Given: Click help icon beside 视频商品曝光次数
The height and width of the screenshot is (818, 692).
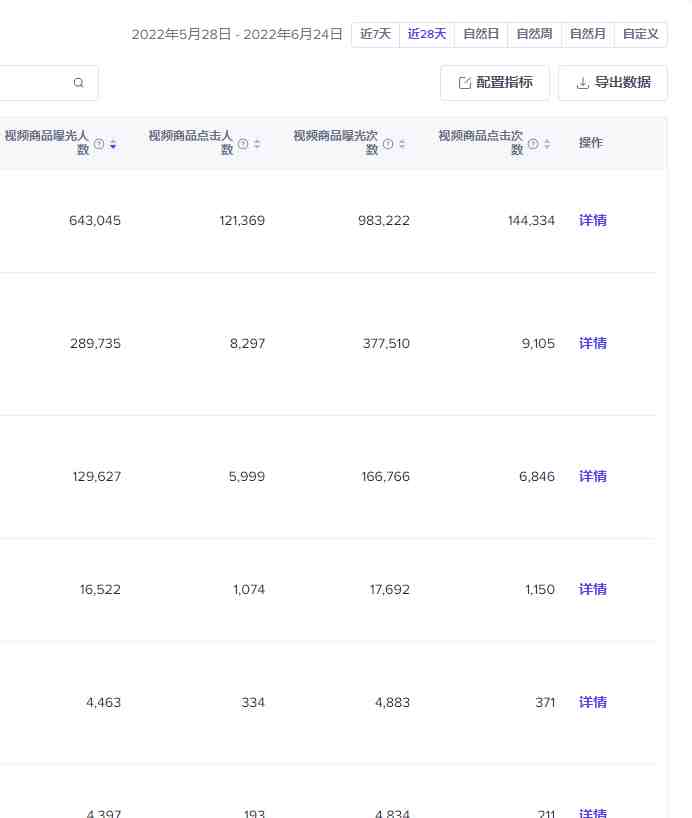Looking at the screenshot, I should tap(388, 144).
